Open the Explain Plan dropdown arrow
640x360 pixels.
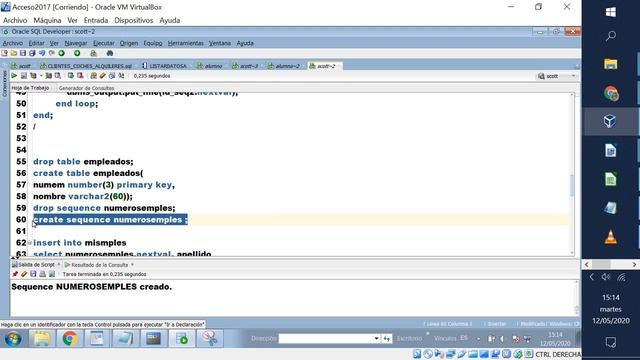(x=41, y=76)
